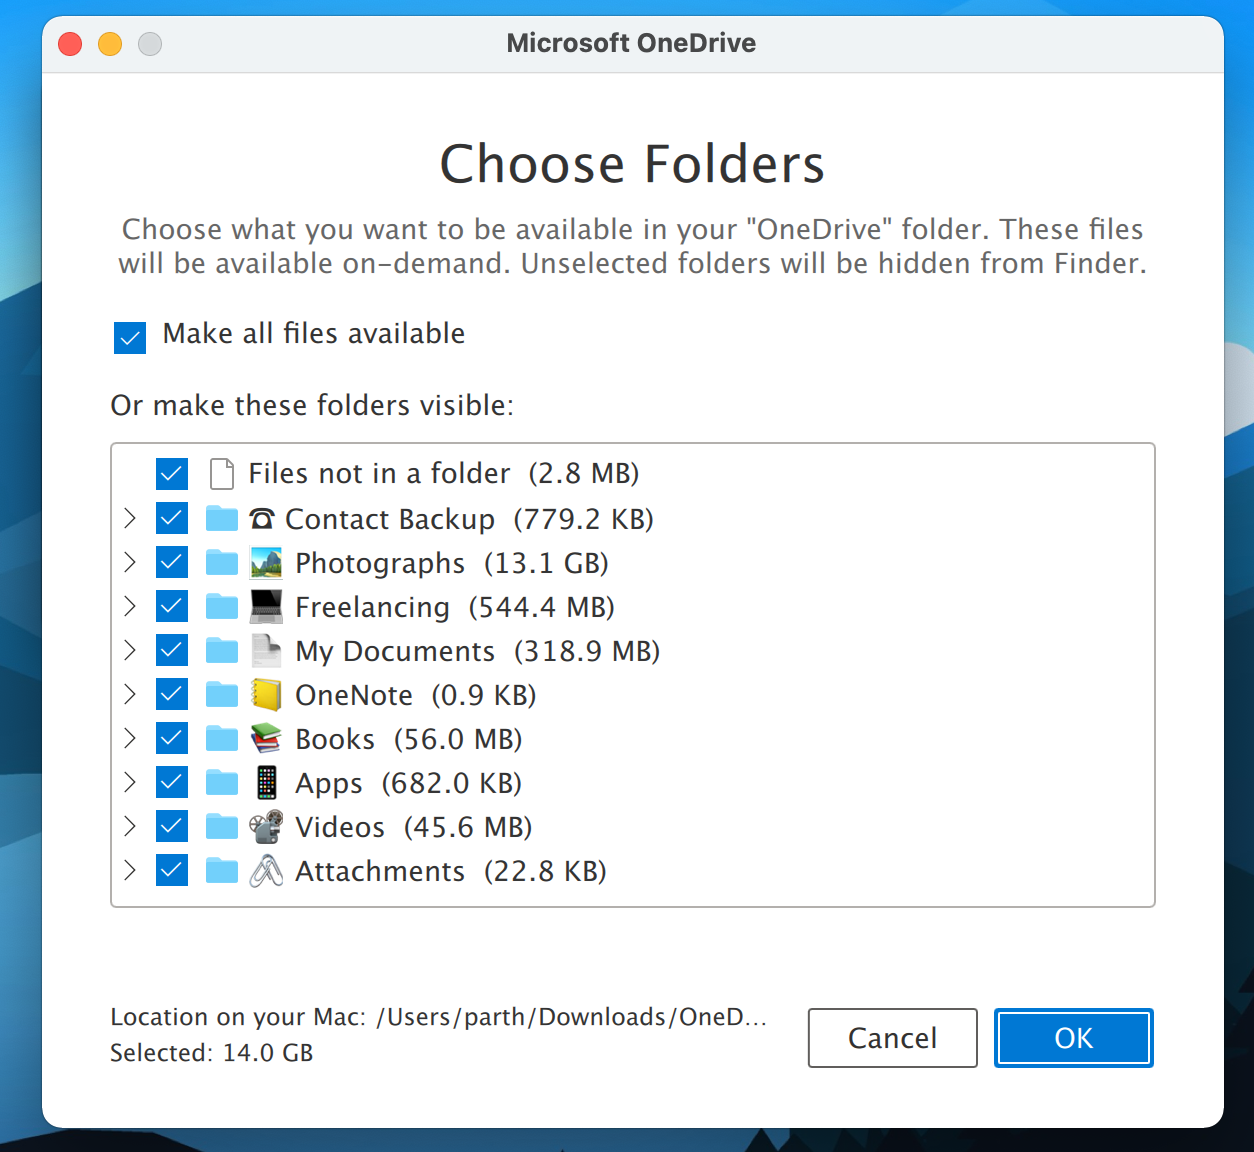Deselect the Attachments folder checkbox

[172, 870]
